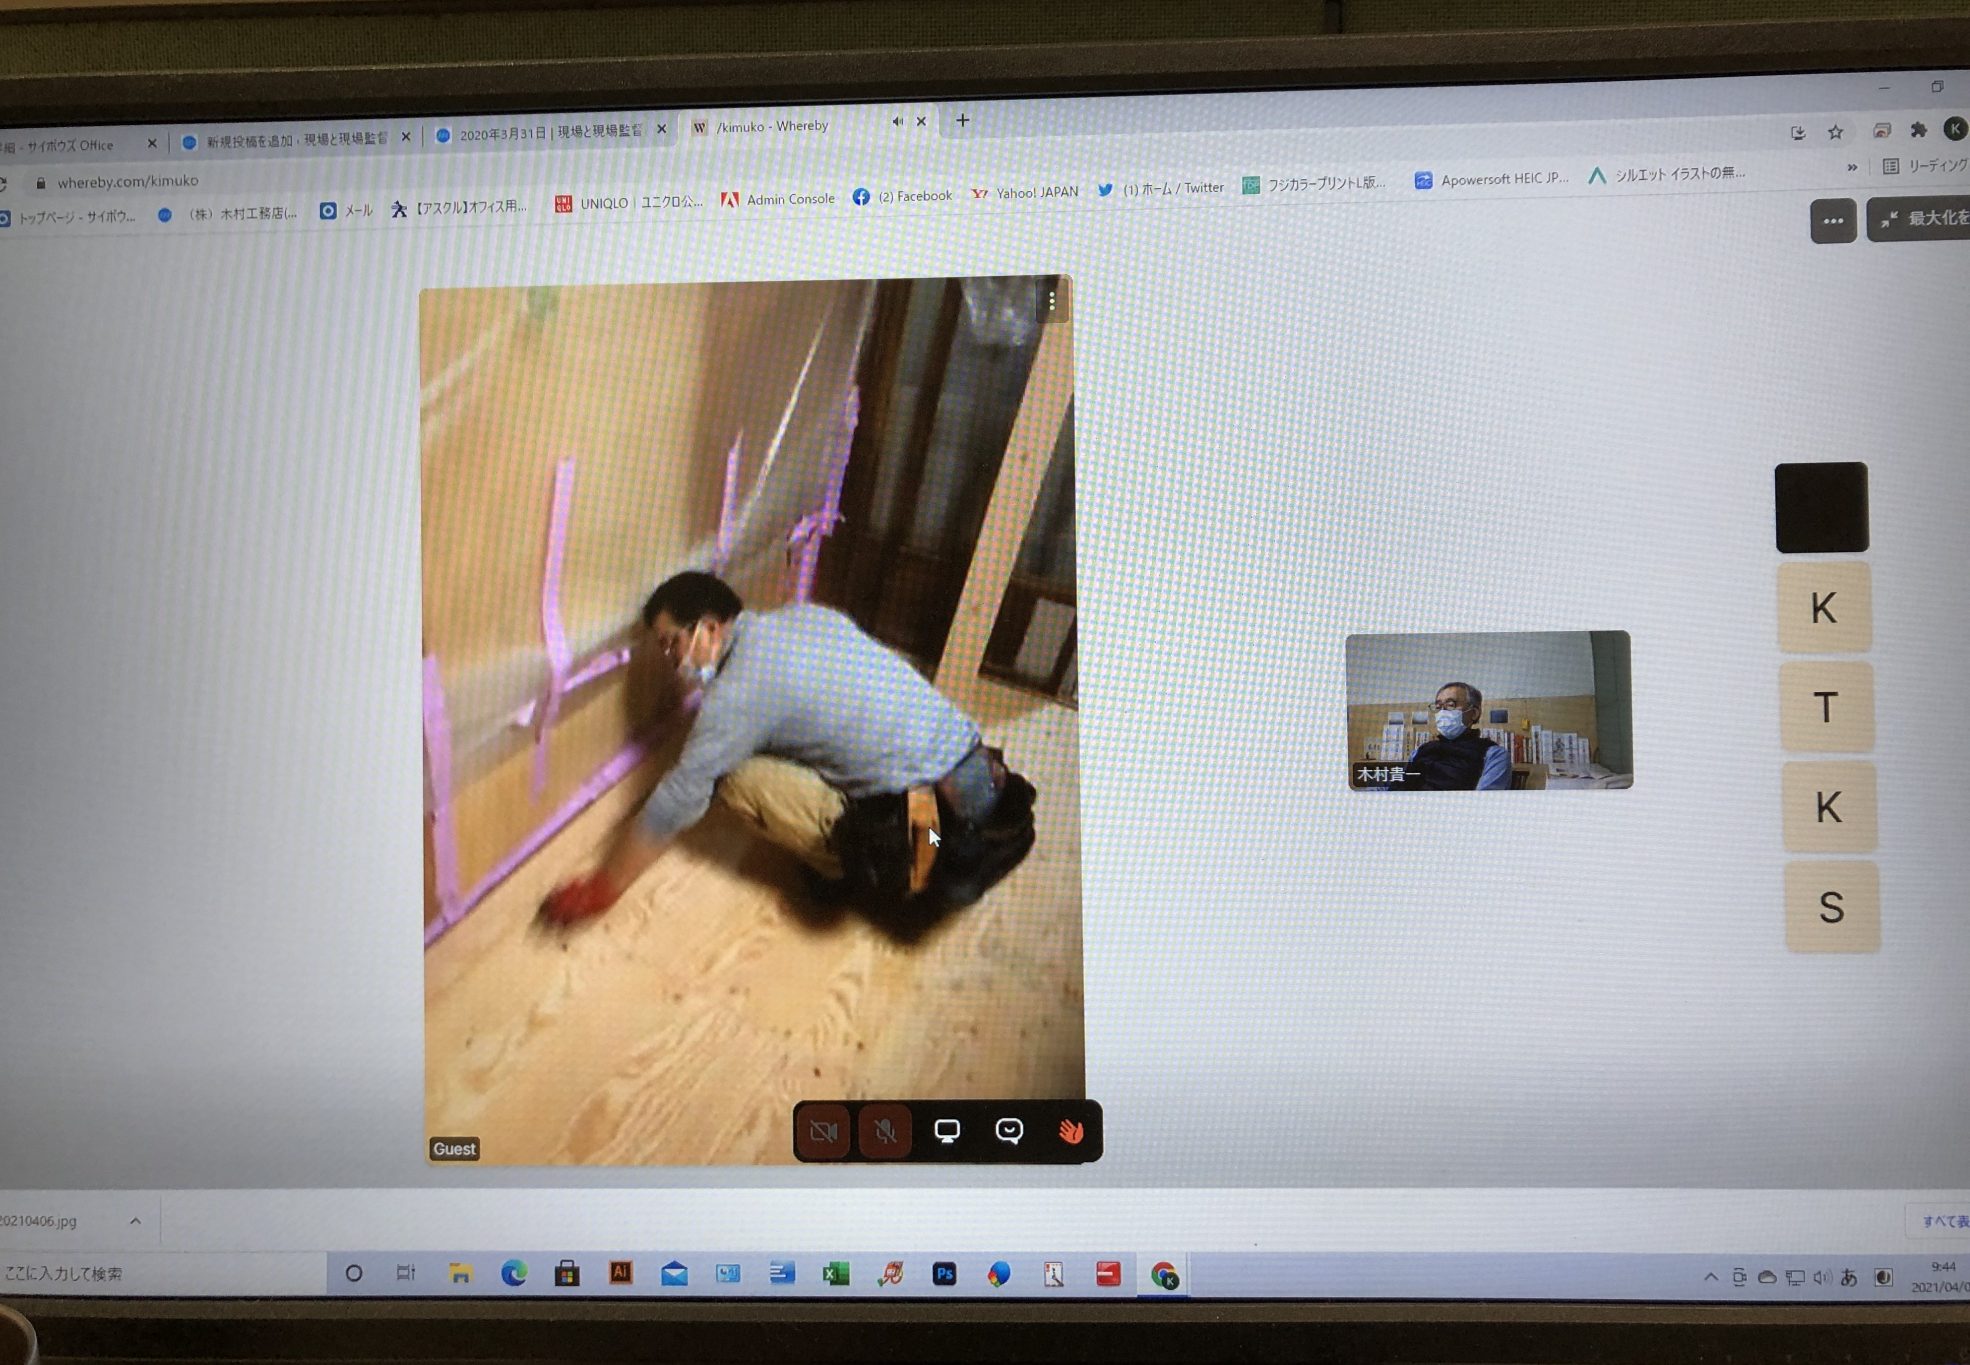Viewport: 1970px width, 1365px height.
Task: Switch to the サイボウズ Office tab
Action: coord(70,146)
